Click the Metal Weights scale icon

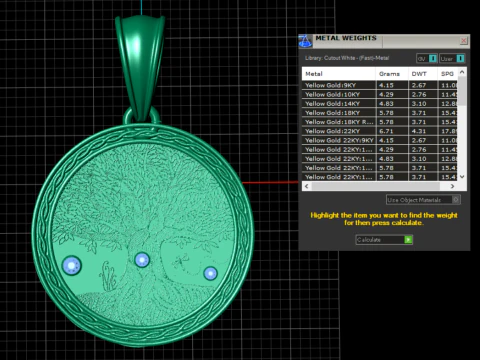(305, 41)
